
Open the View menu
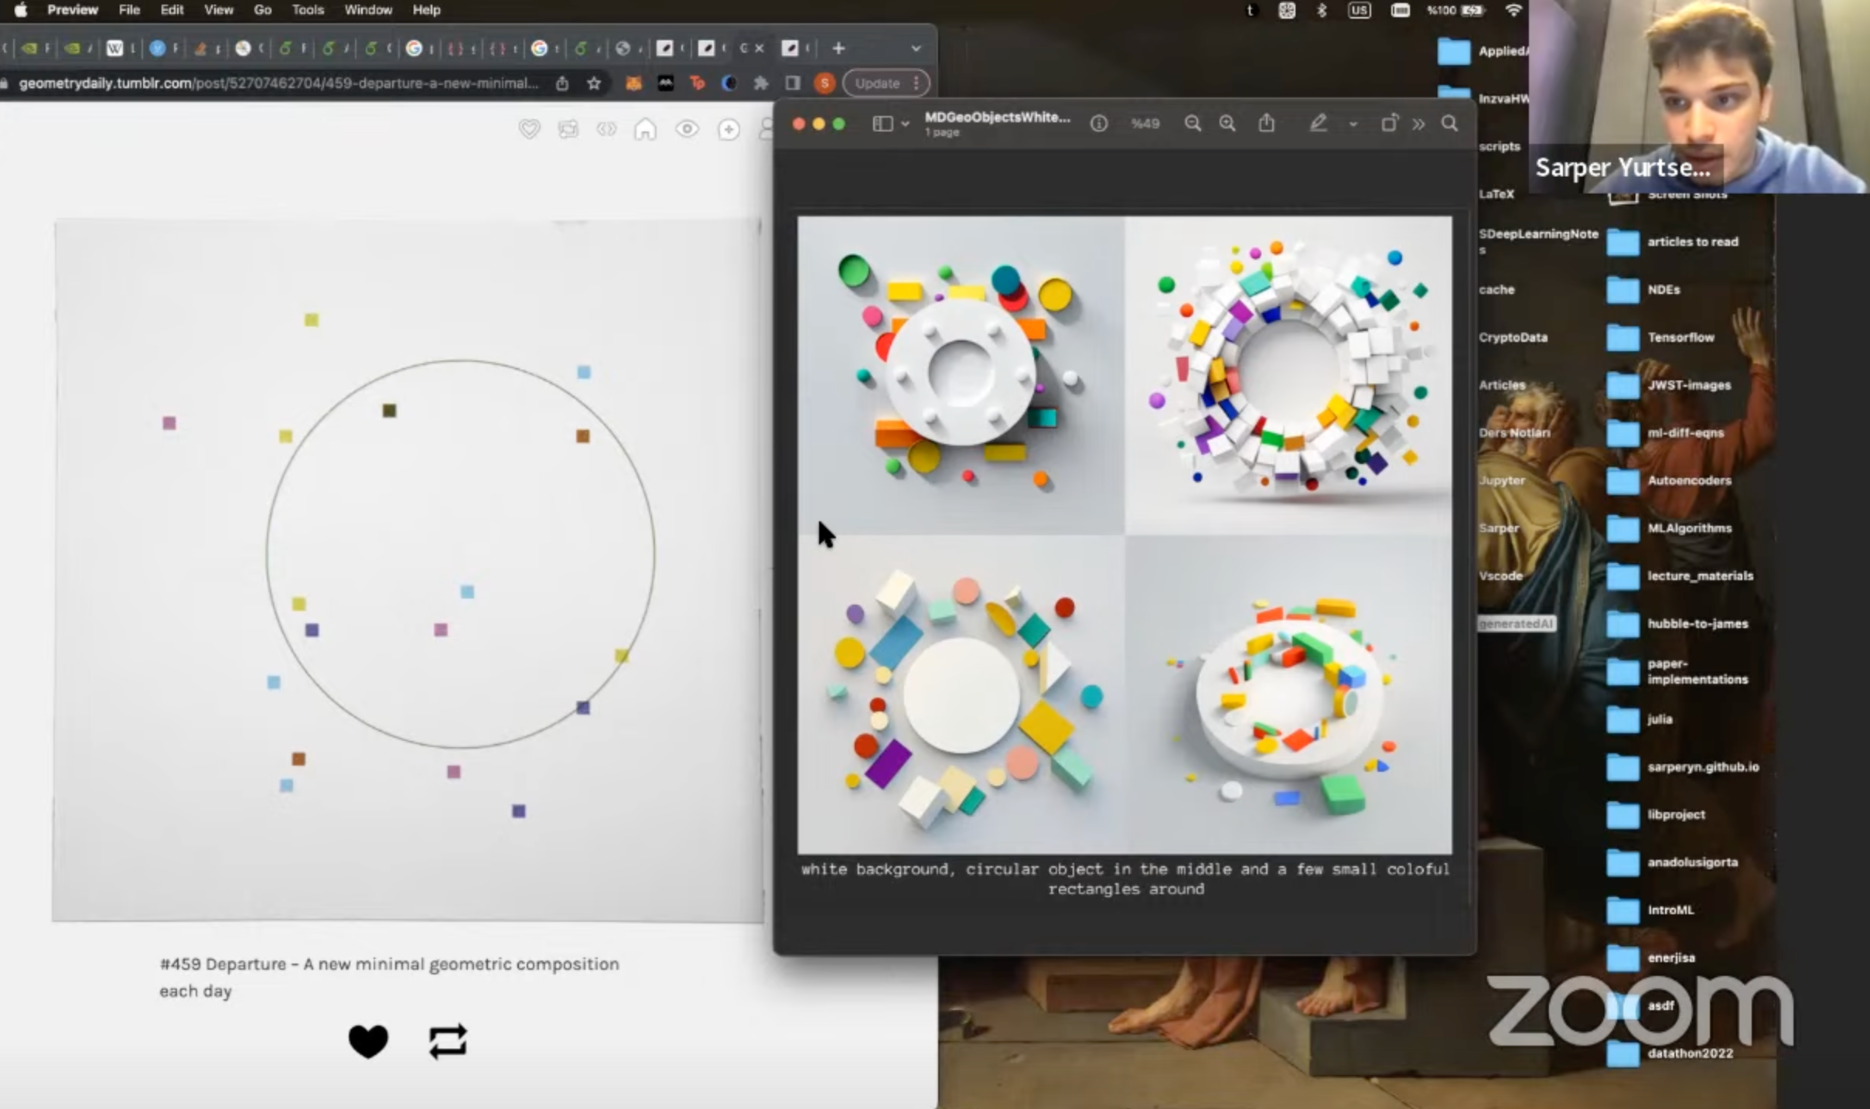(218, 10)
